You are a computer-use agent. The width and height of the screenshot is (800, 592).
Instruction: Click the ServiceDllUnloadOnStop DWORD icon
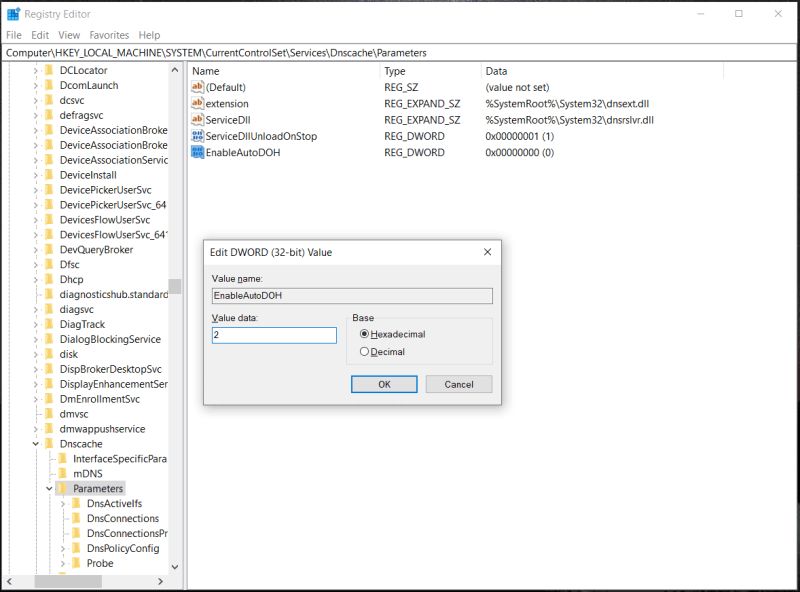tap(196, 136)
